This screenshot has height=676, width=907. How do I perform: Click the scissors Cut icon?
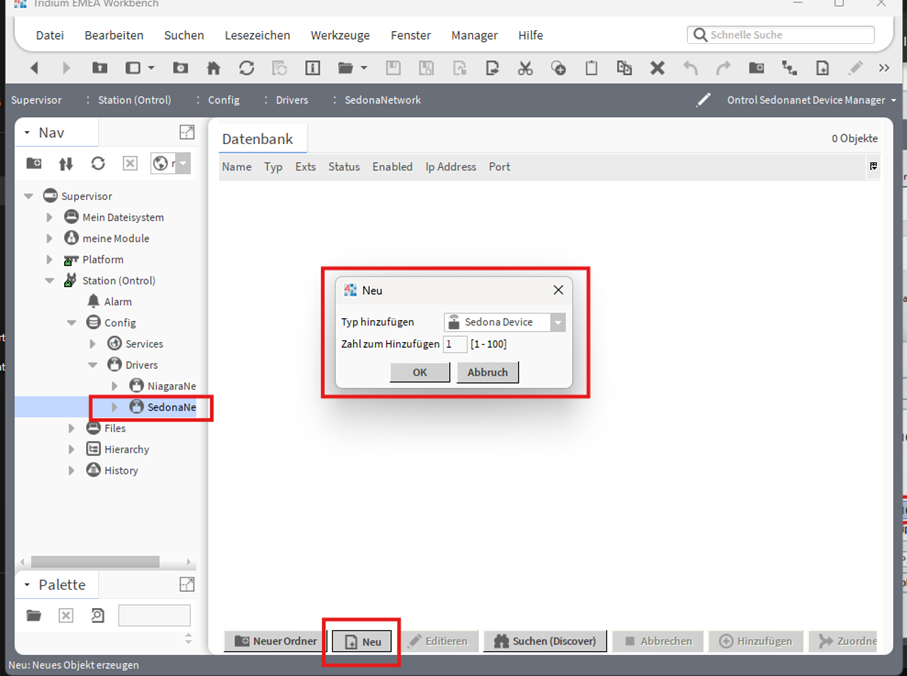point(525,68)
